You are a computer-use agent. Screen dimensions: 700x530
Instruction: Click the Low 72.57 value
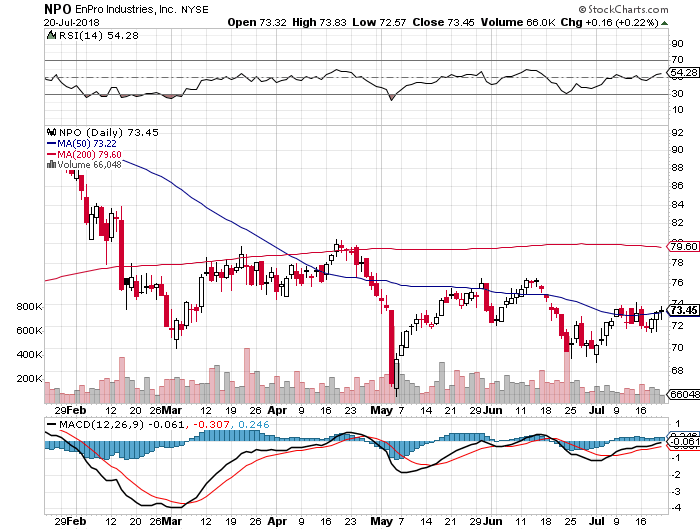pos(379,22)
